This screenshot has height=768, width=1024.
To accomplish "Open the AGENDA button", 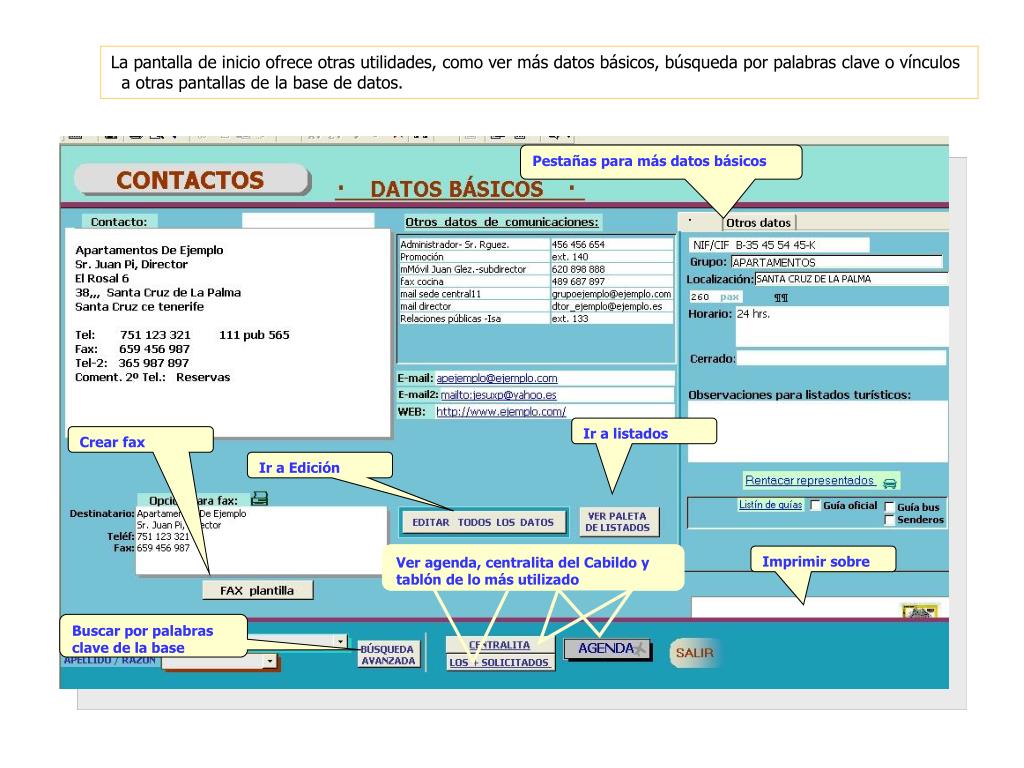I will pos(607,648).
